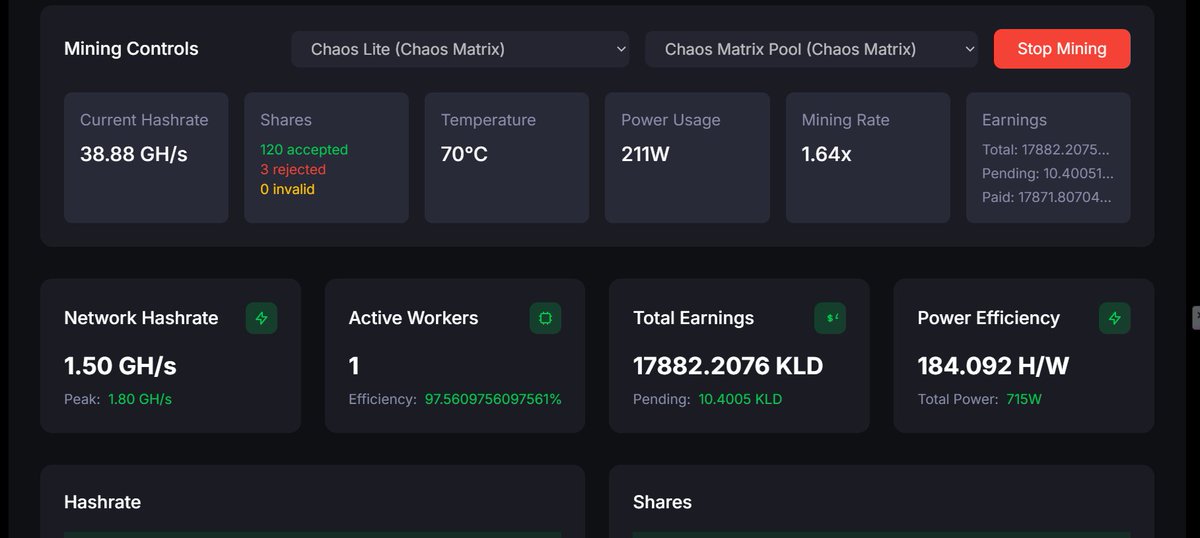The height and width of the screenshot is (538, 1200).
Task: Click the 3 rejected shares text
Action: coord(293,169)
